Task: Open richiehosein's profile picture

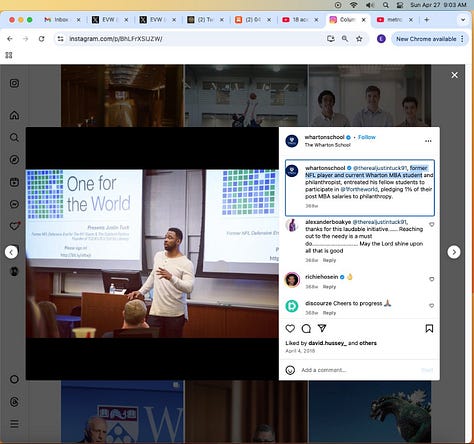Action: 292,280
